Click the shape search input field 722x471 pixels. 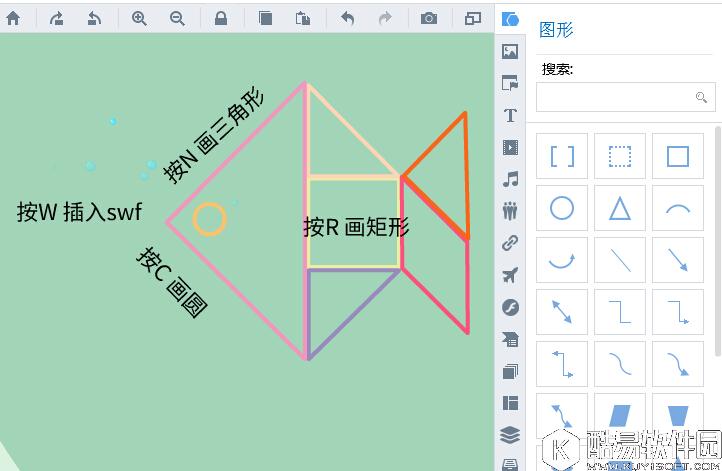point(626,97)
